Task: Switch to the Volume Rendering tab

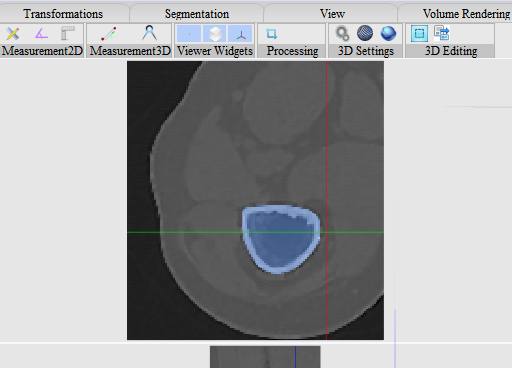Action: click(466, 14)
